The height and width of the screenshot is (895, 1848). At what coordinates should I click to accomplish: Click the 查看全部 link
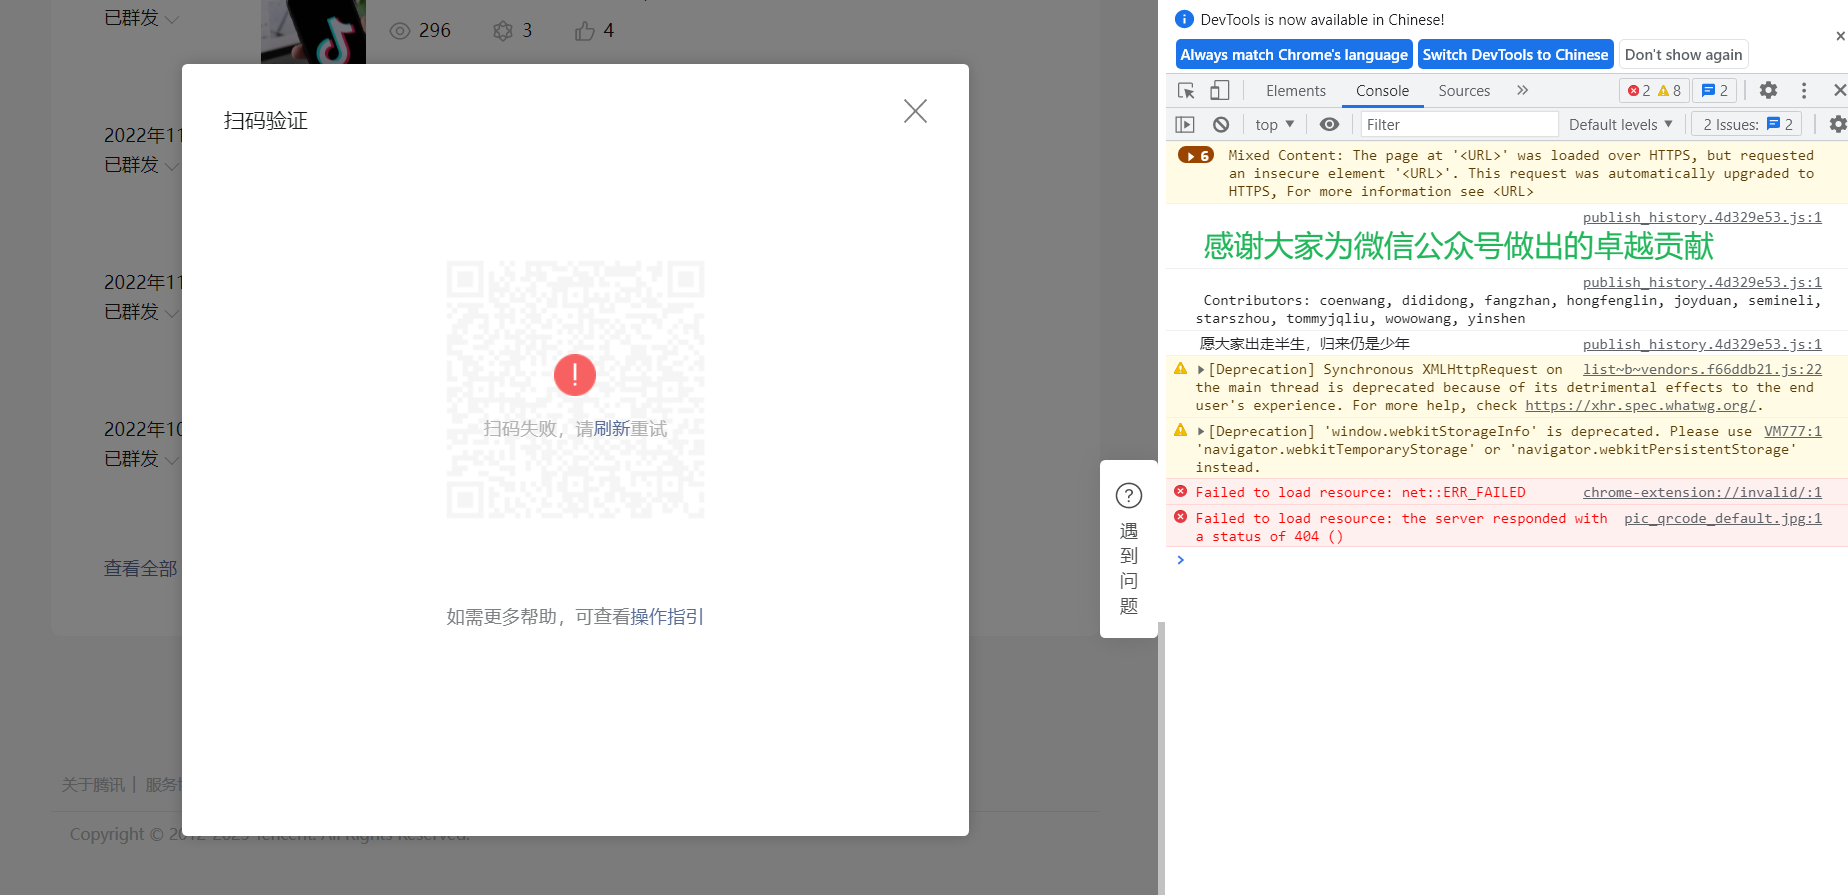tap(141, 569)
